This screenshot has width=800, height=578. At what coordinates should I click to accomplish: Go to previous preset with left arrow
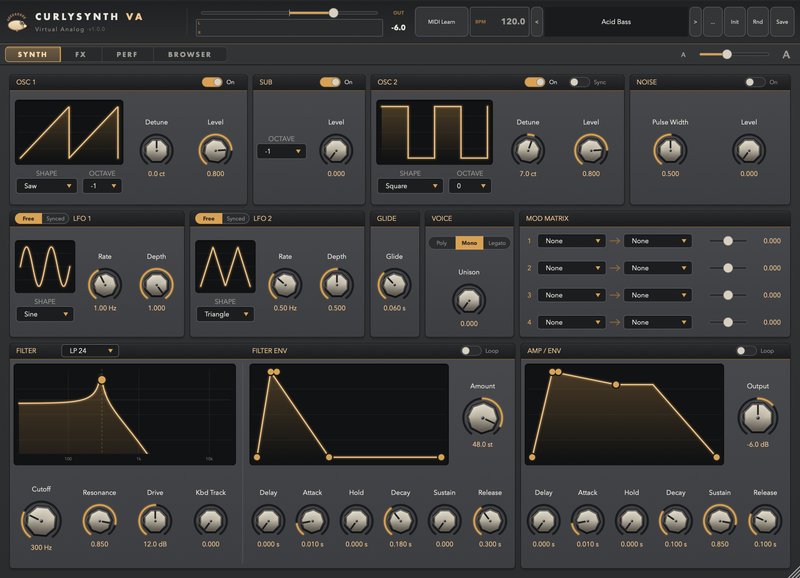[x=536, y=22]
